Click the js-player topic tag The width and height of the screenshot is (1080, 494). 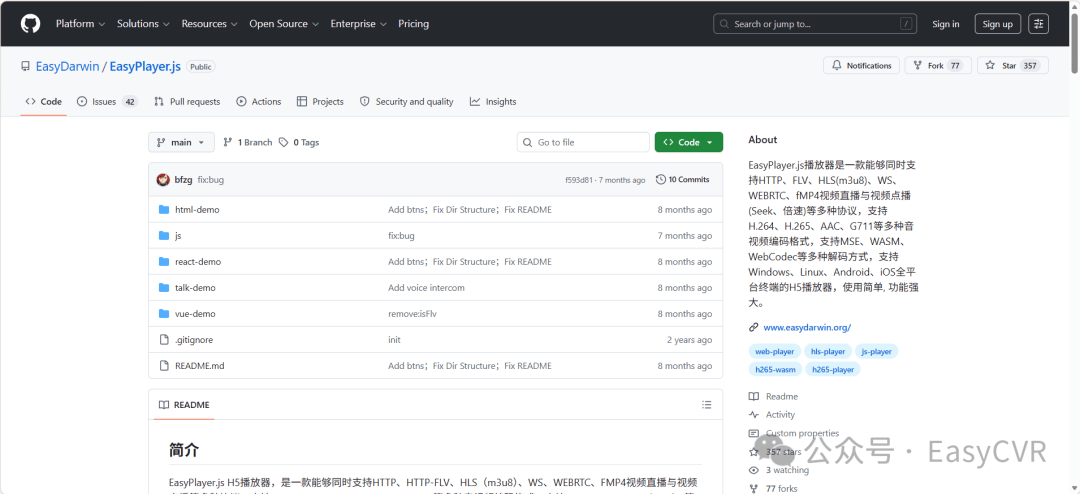click(x=877, y=351)
